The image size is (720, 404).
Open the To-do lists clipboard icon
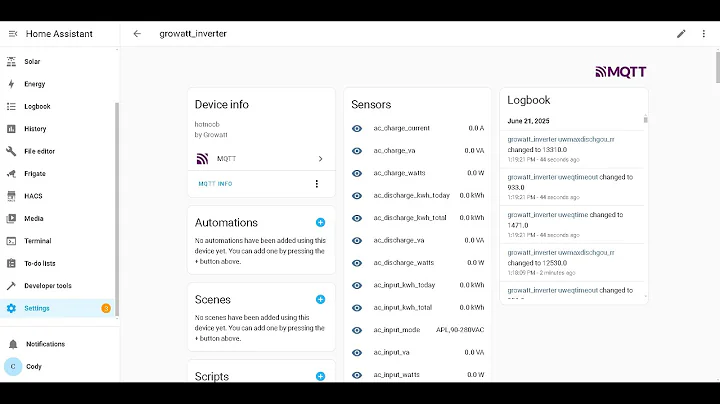click(11, 264)
